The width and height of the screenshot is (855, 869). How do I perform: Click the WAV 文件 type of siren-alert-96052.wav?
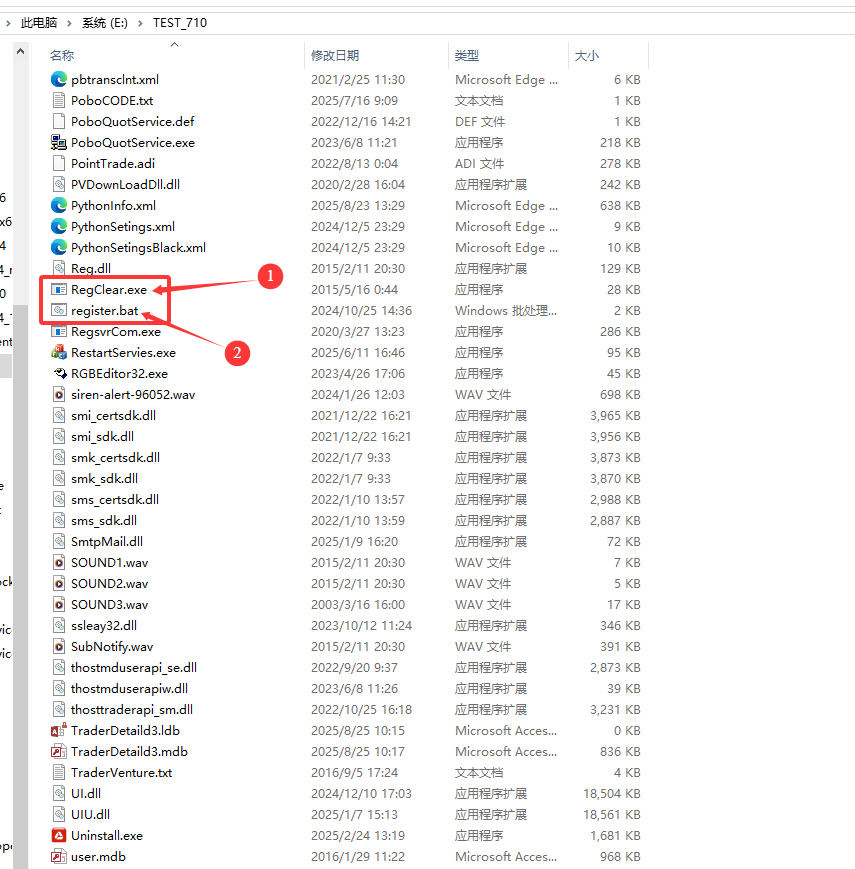click(483, 395)
